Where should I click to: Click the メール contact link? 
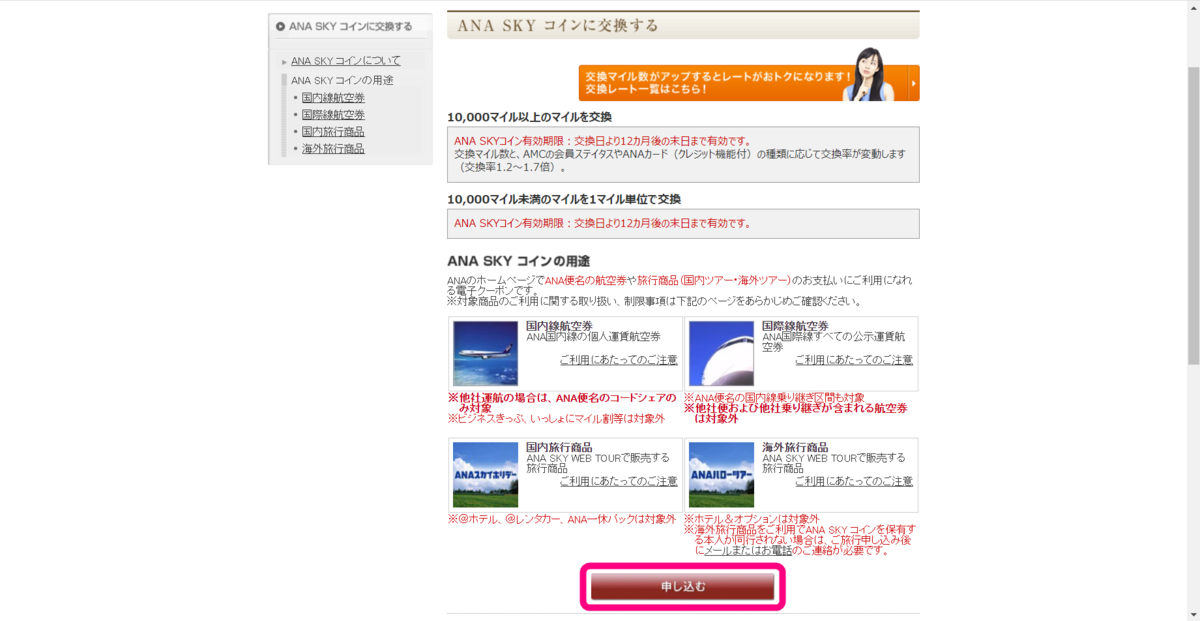716,551
